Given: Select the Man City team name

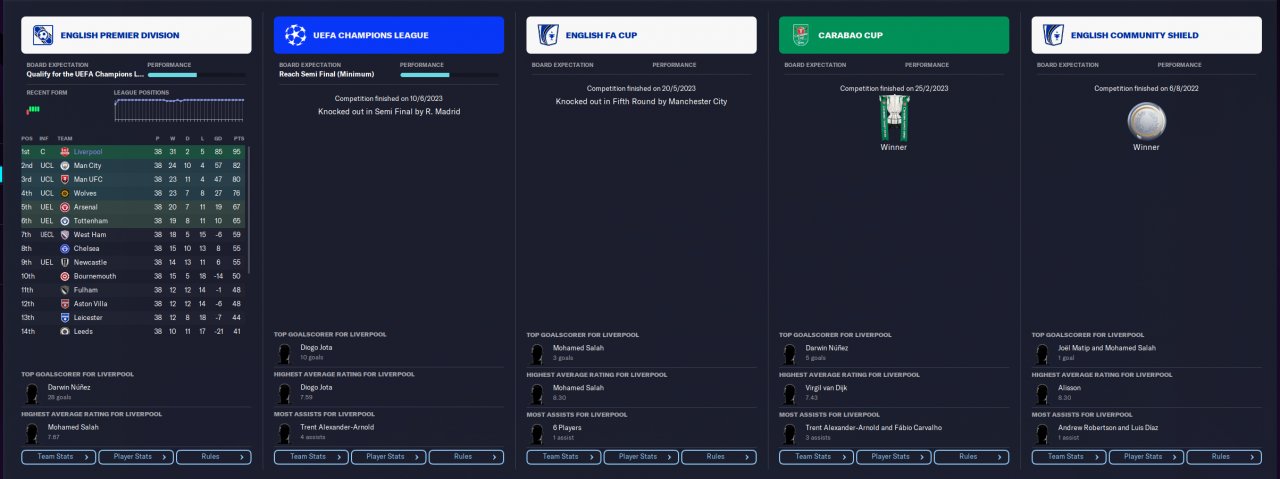Looking at the screenshot, I should [x=88, y=166].
